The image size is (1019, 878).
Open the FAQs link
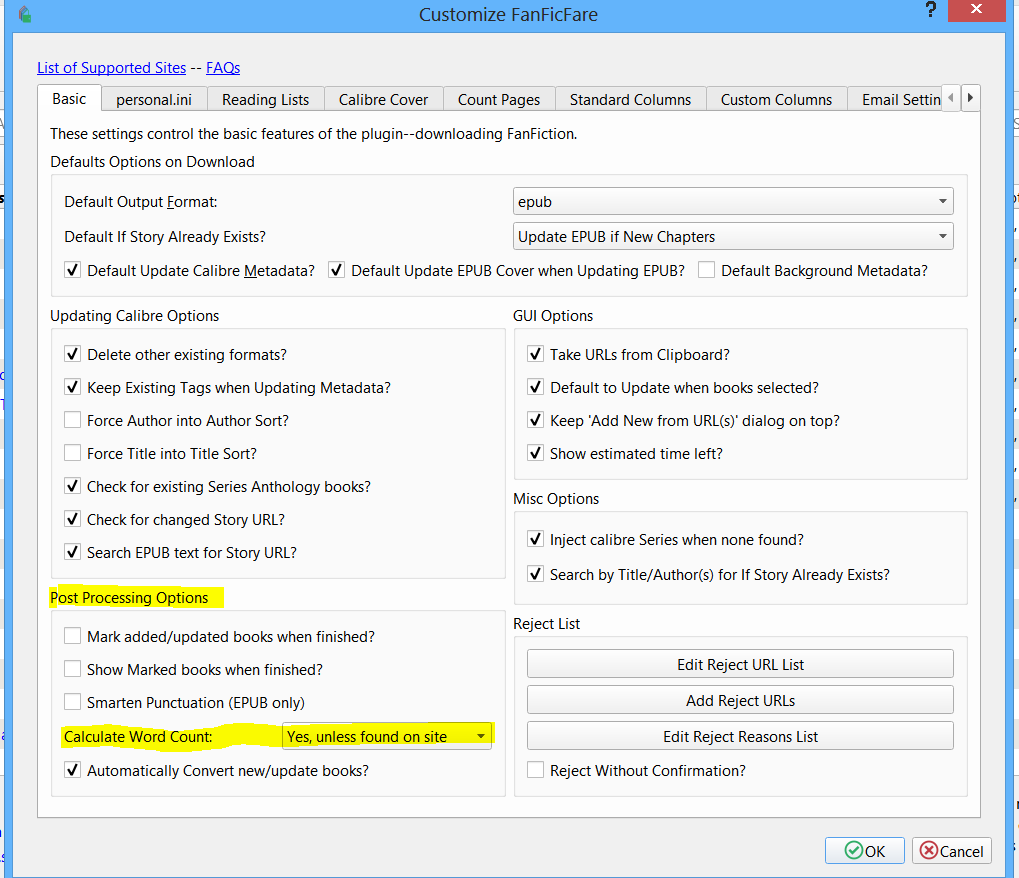[223, 68]
